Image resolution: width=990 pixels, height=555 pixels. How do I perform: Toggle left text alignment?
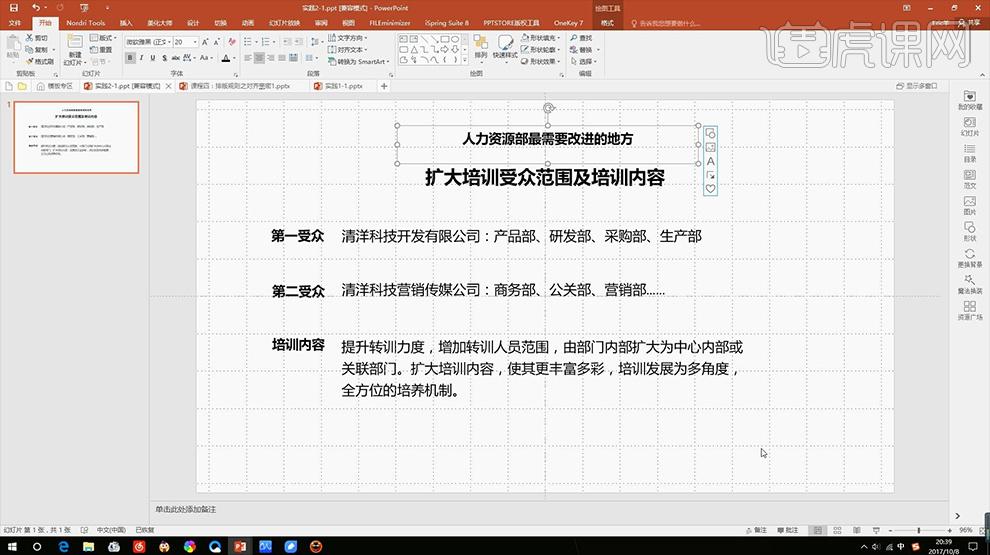point(248,58)
